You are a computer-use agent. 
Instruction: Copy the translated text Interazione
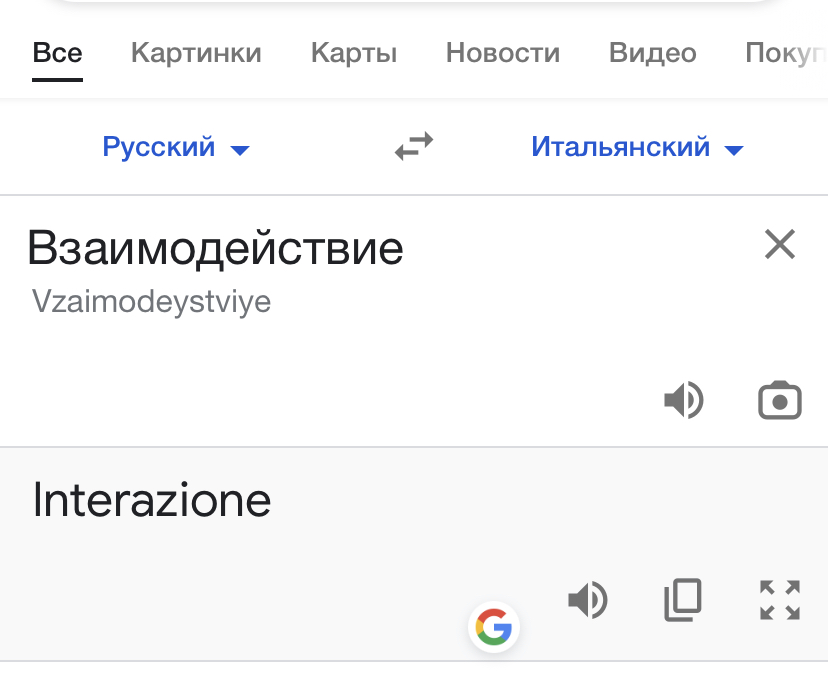click(x=683, y=600)
